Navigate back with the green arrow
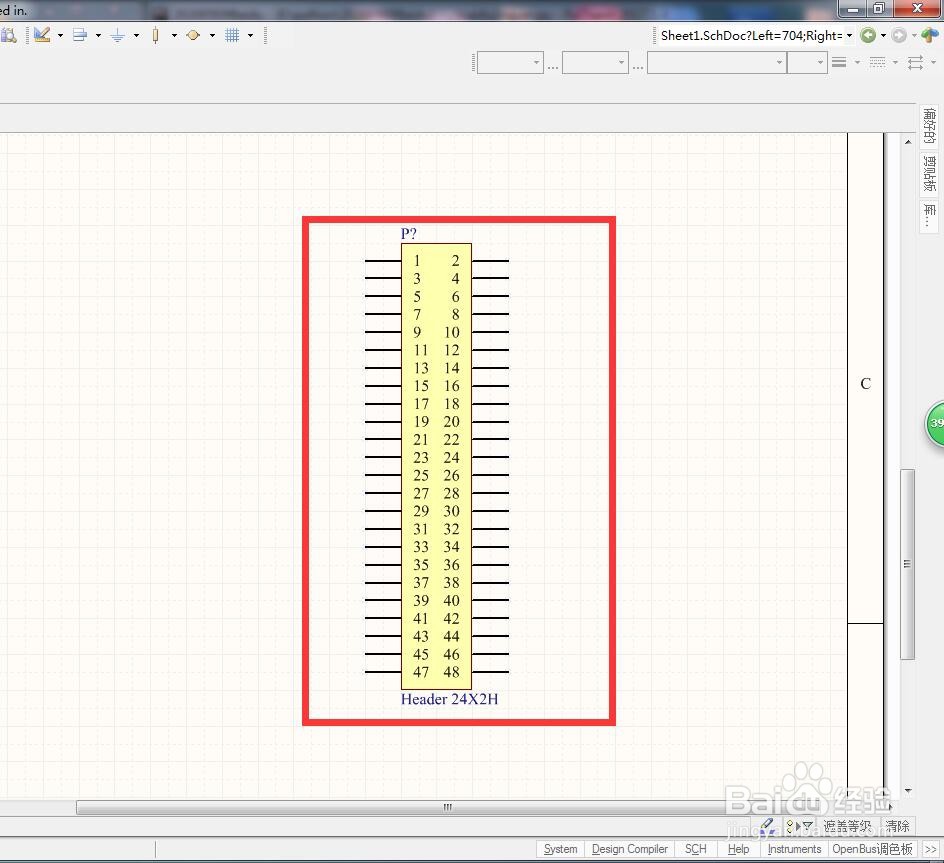Screen dimensions: 944x863 click(868, 36)
